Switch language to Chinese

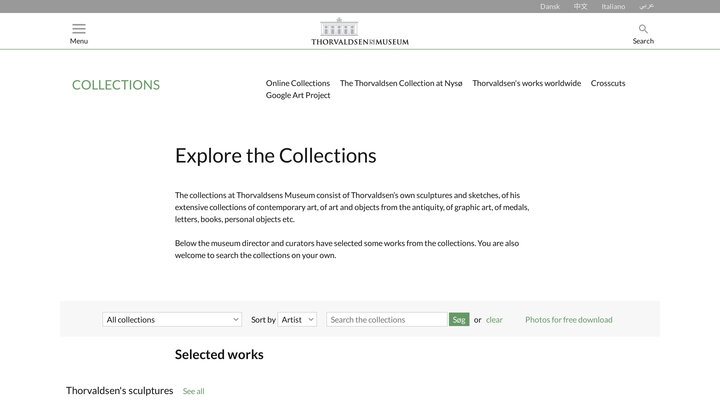click(580, 6)
